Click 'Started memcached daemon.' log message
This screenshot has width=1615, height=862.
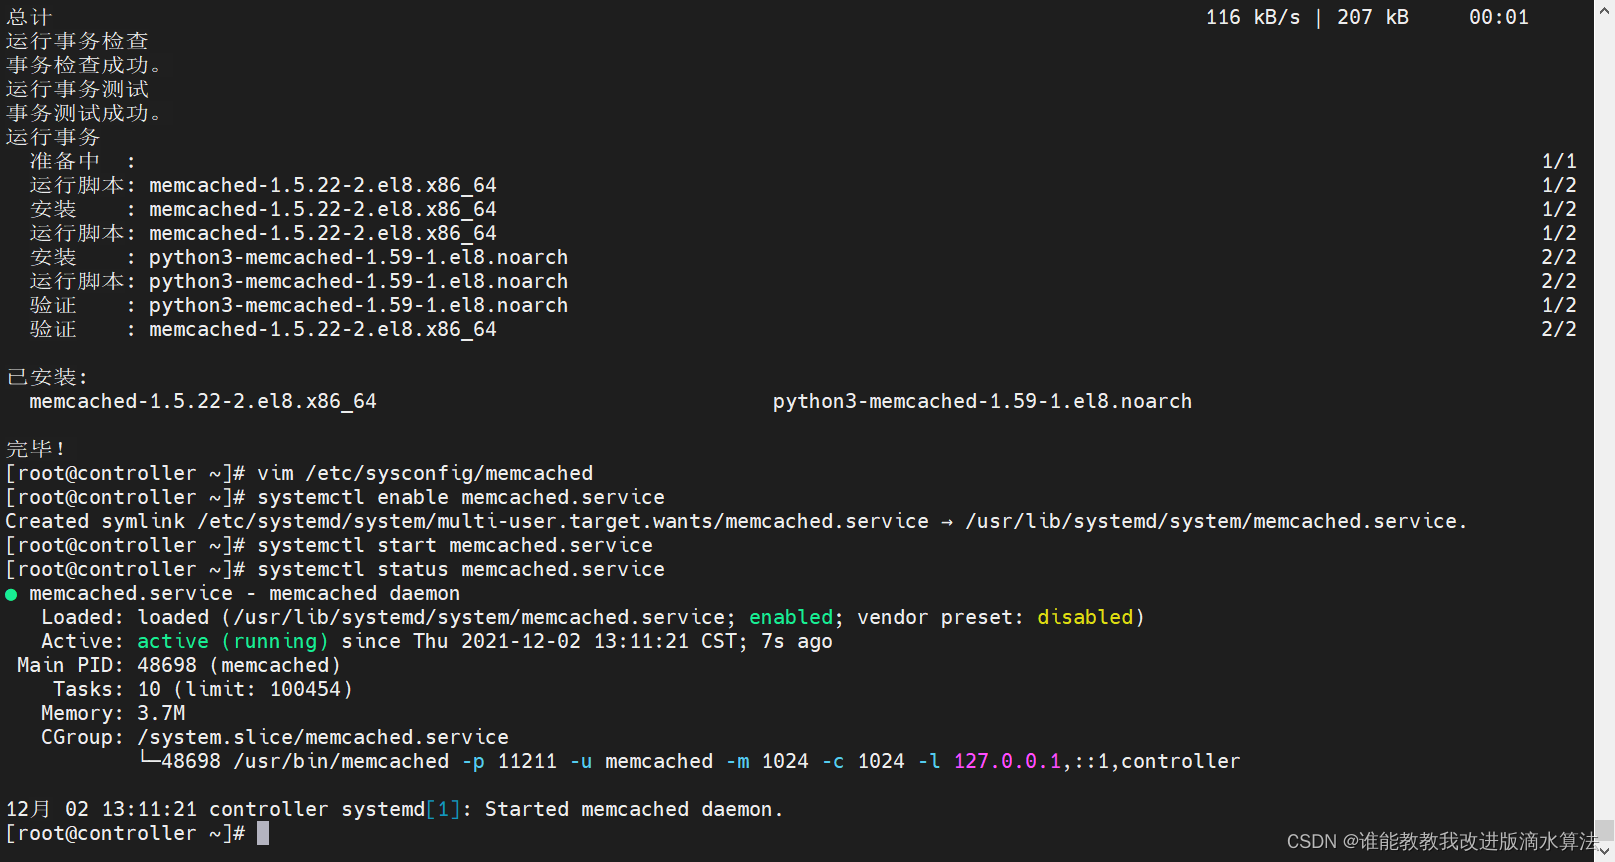coord(634,809)
